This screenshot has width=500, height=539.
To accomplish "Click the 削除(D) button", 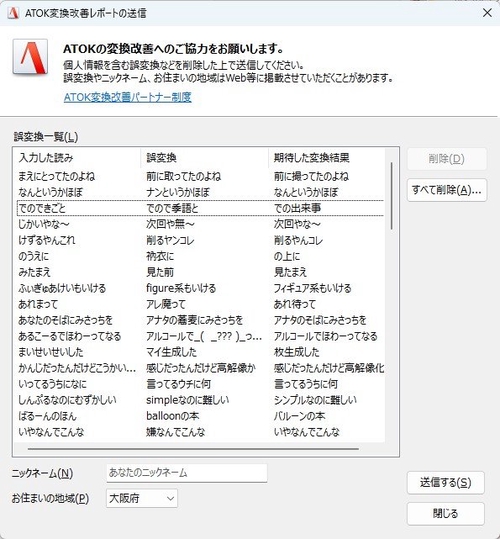I will 447,159.
